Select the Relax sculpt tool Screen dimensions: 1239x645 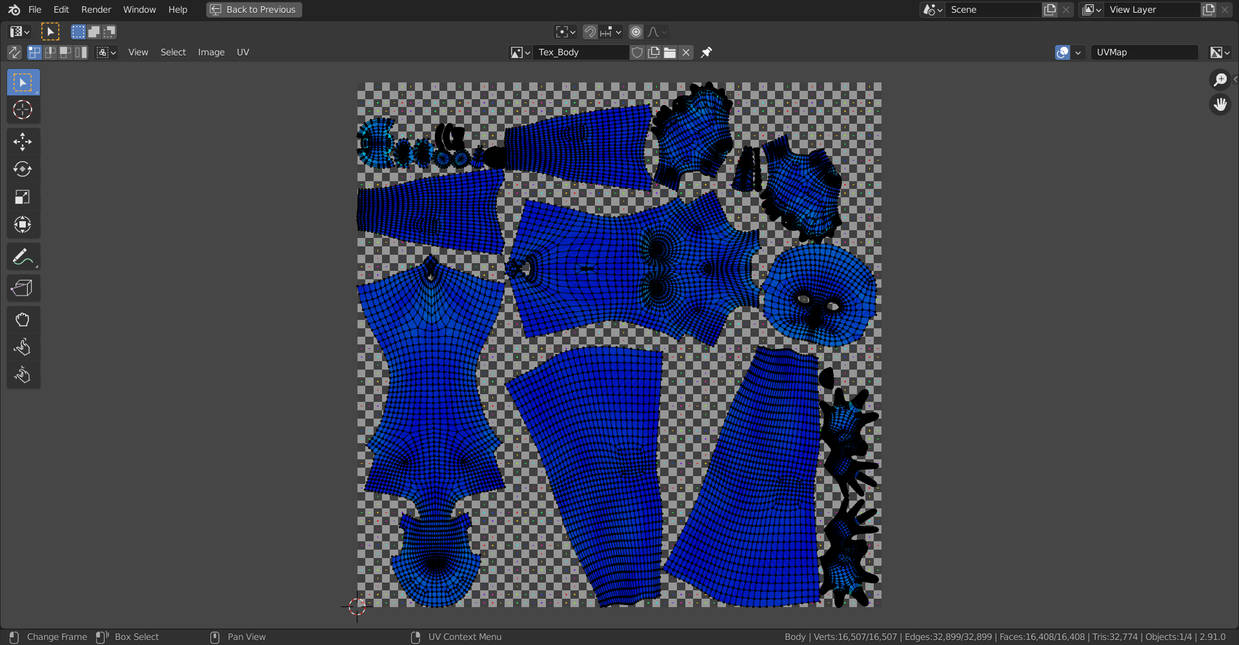click(22, 347)
